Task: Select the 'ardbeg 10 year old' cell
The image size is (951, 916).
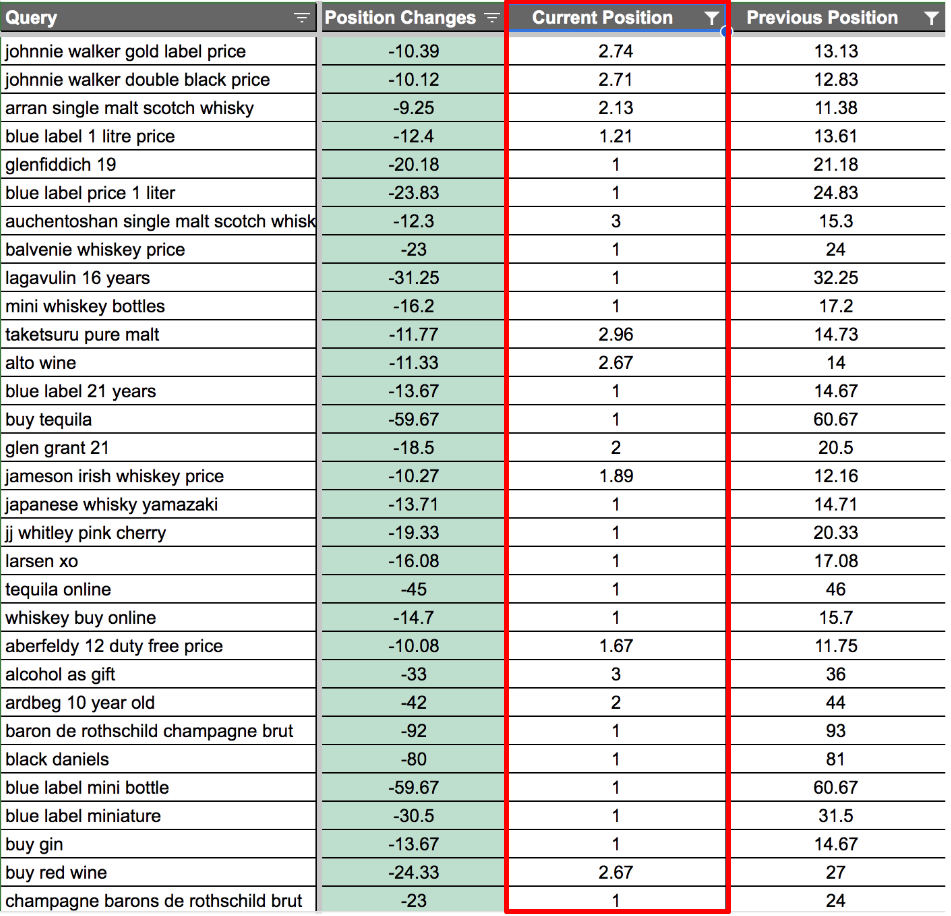Action: (x=159, y=702)
